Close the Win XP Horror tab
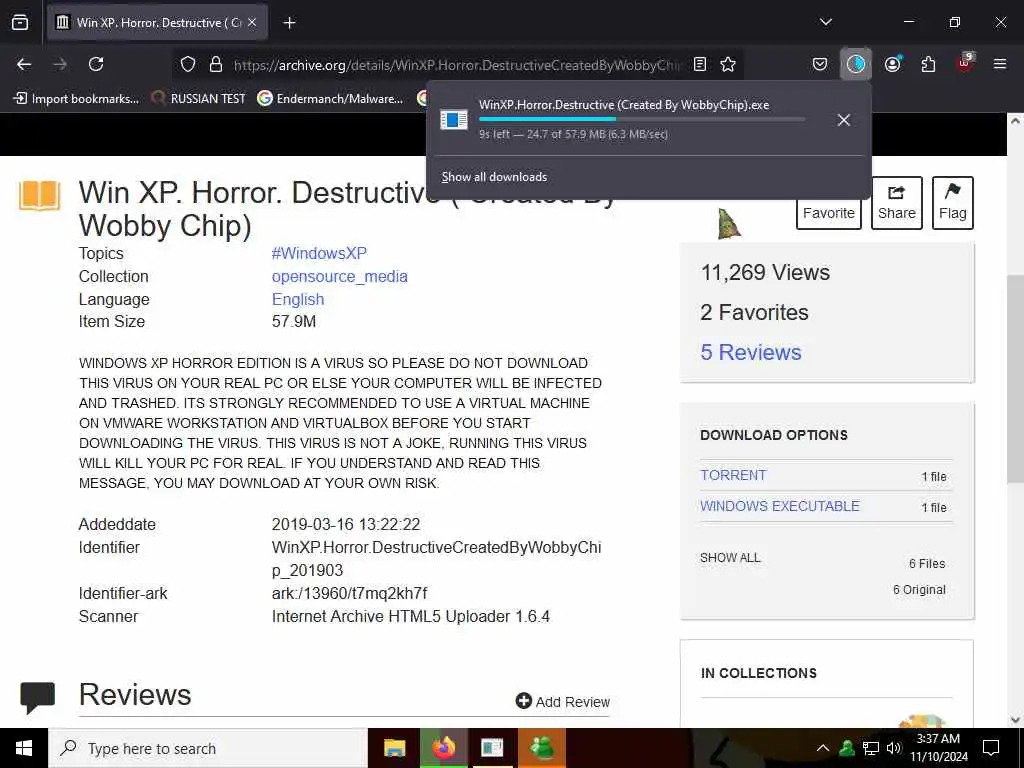 (x=252, y=22)
